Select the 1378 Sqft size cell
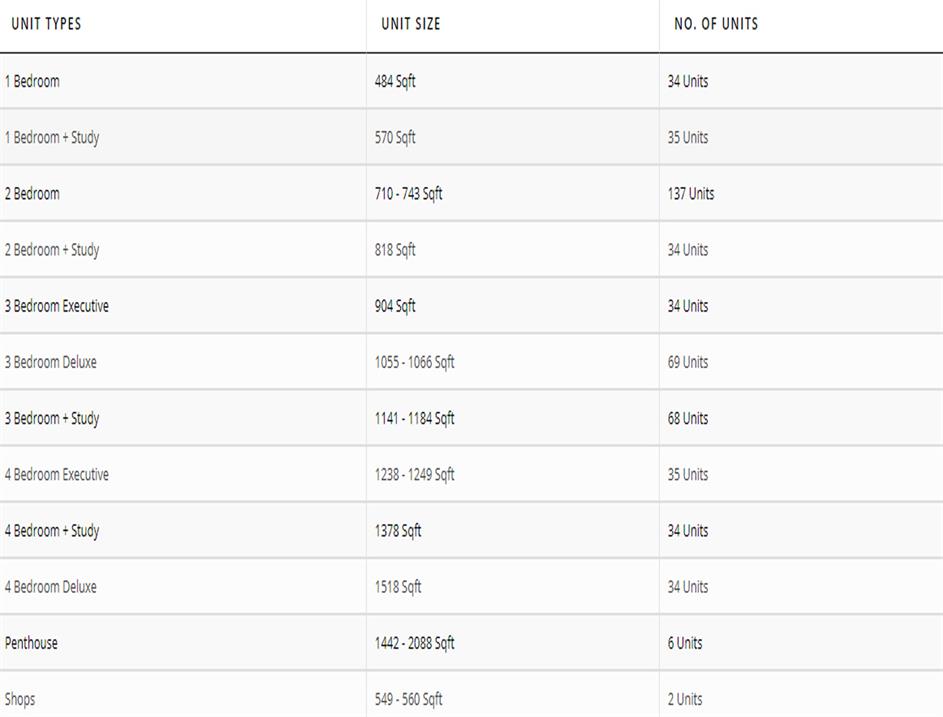Viewport: 943px width, 717px height. pyautogui.click(x=398, y=530)
